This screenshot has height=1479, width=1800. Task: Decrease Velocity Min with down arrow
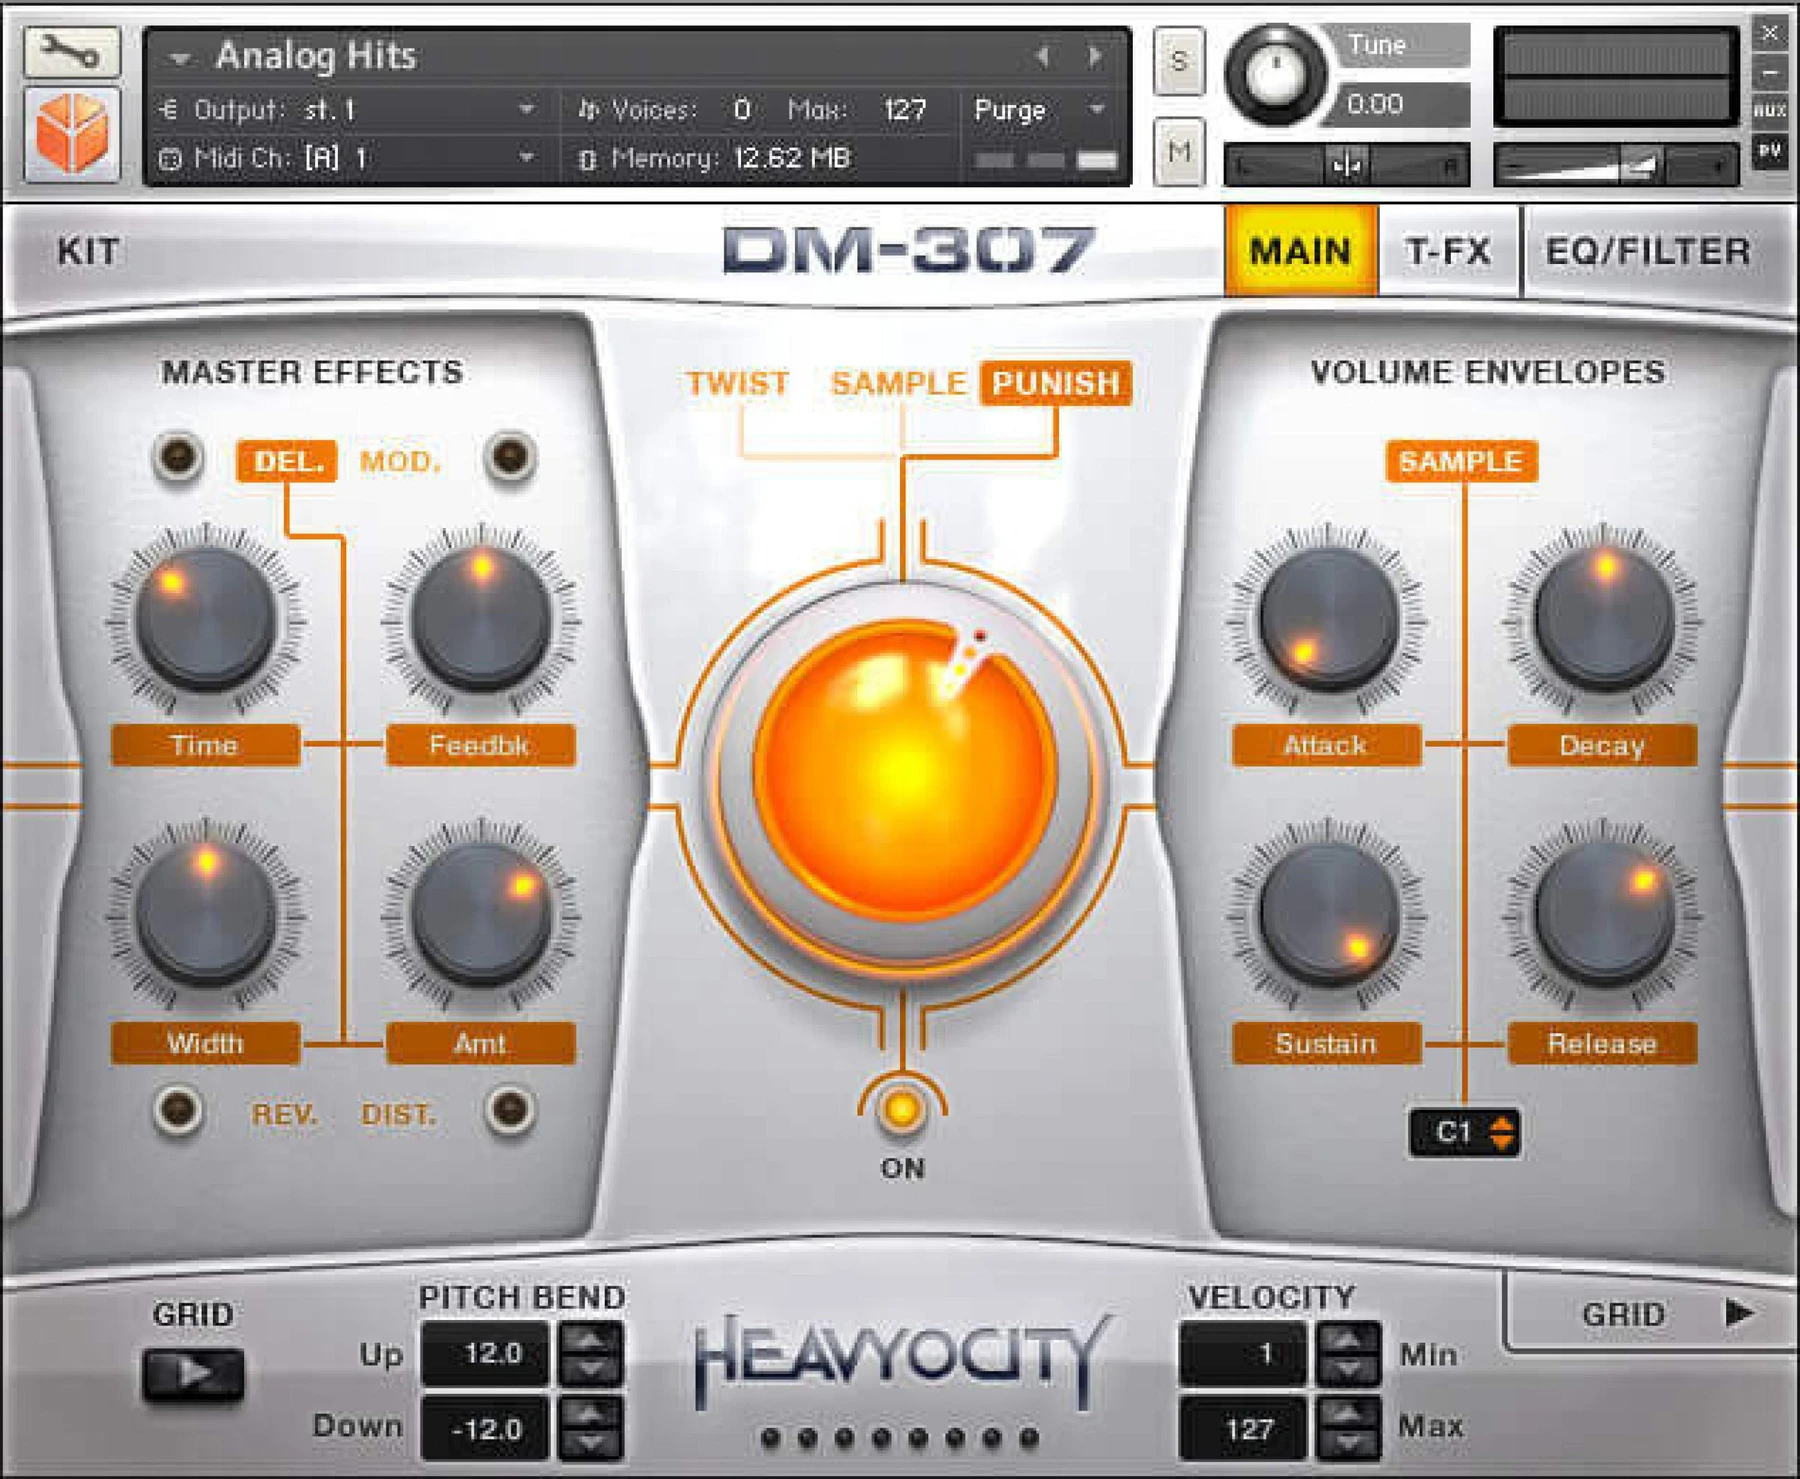pos(1348,1370)
